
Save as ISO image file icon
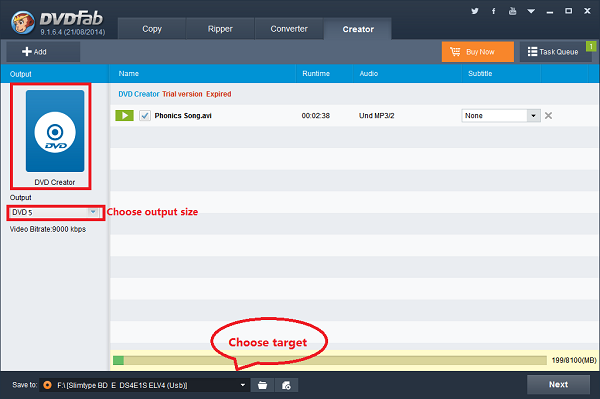(286, 385)
